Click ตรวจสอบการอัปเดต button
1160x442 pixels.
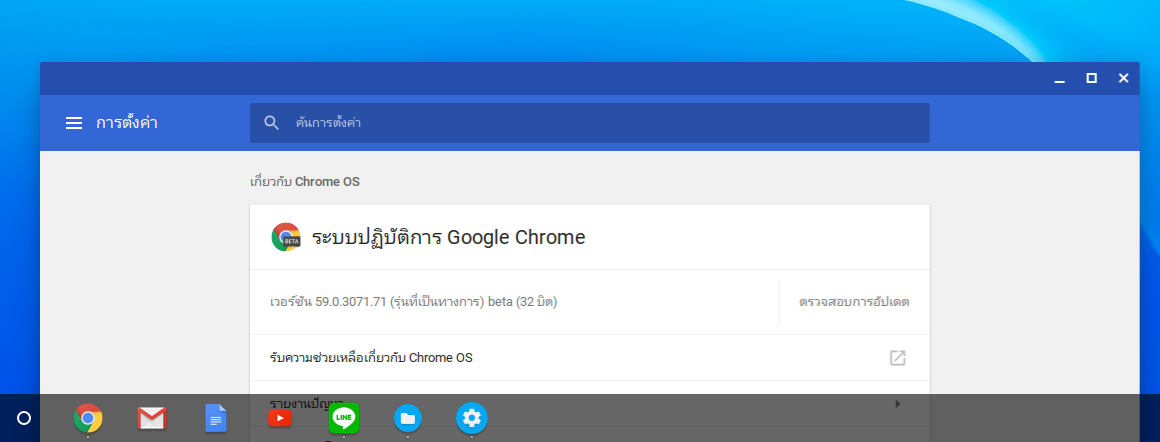[x=854, y=302]
